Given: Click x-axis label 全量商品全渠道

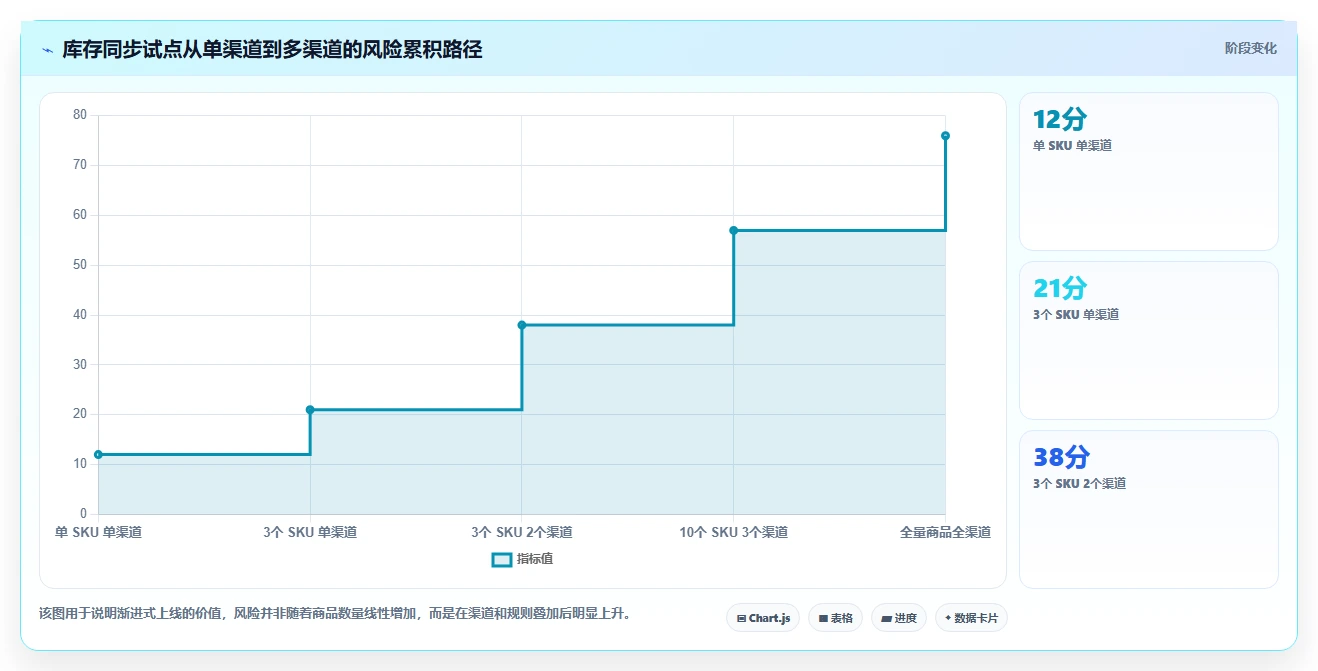Looking at the screenshot, I should coord(945,532).
